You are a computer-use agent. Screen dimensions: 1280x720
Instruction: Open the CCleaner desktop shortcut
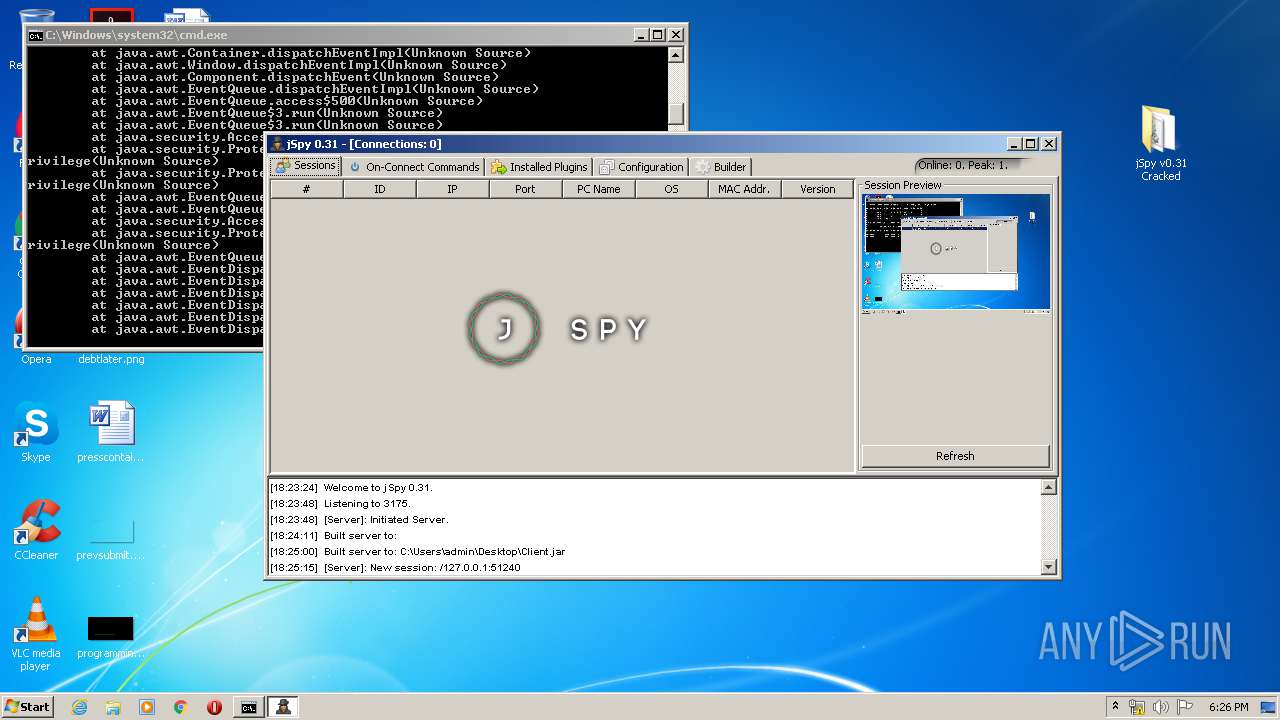click(x=36, y=530)
